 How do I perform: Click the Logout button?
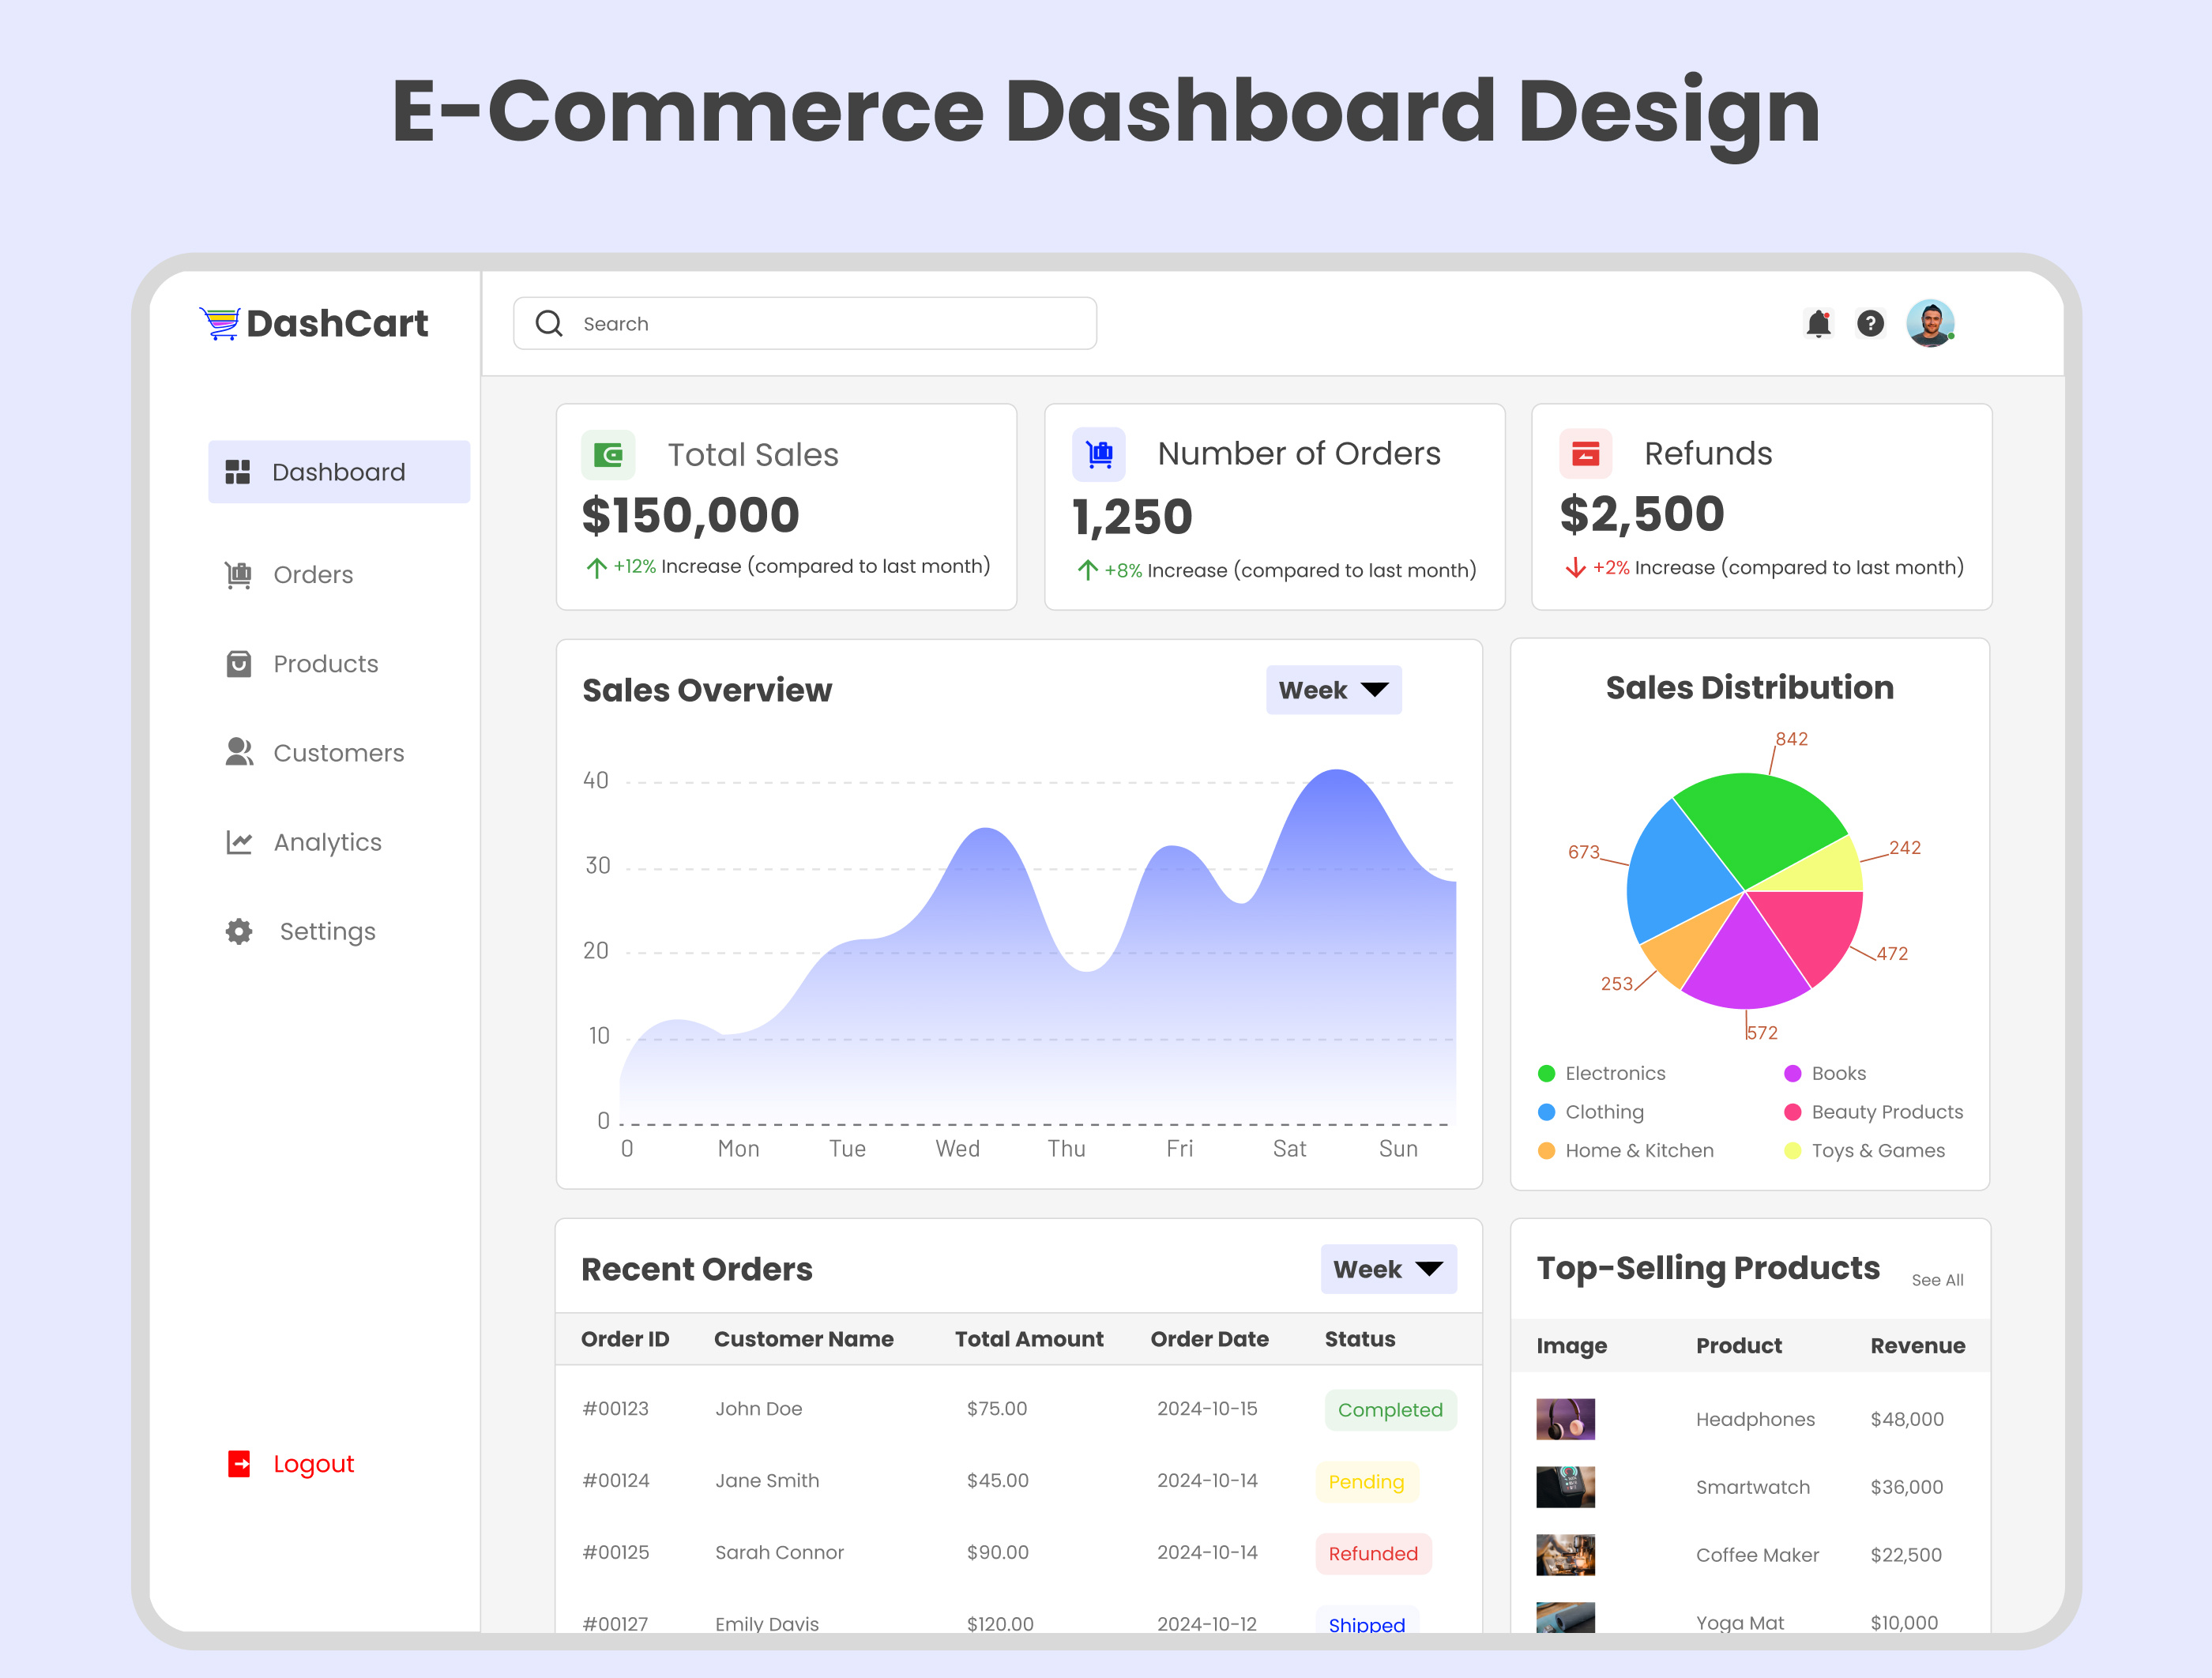point(289,1463)
